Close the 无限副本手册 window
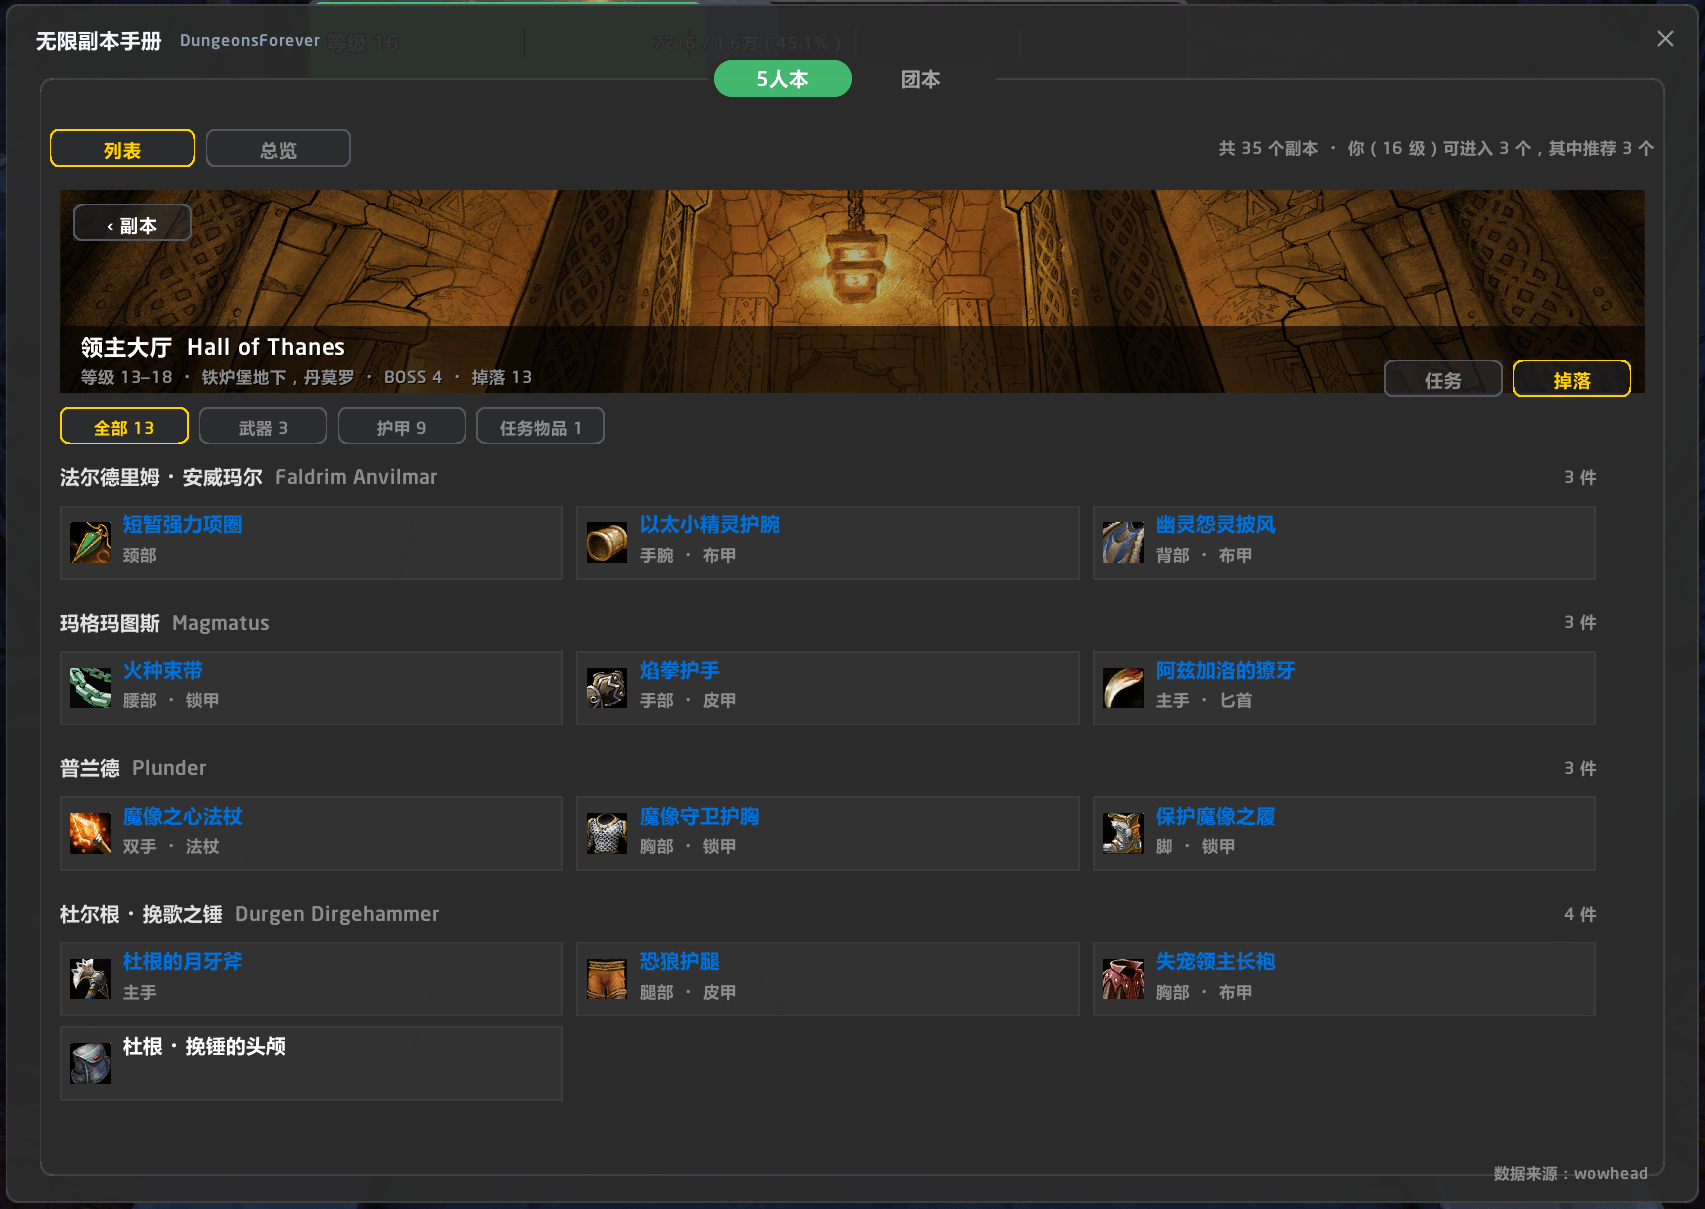 point(1665,38)
